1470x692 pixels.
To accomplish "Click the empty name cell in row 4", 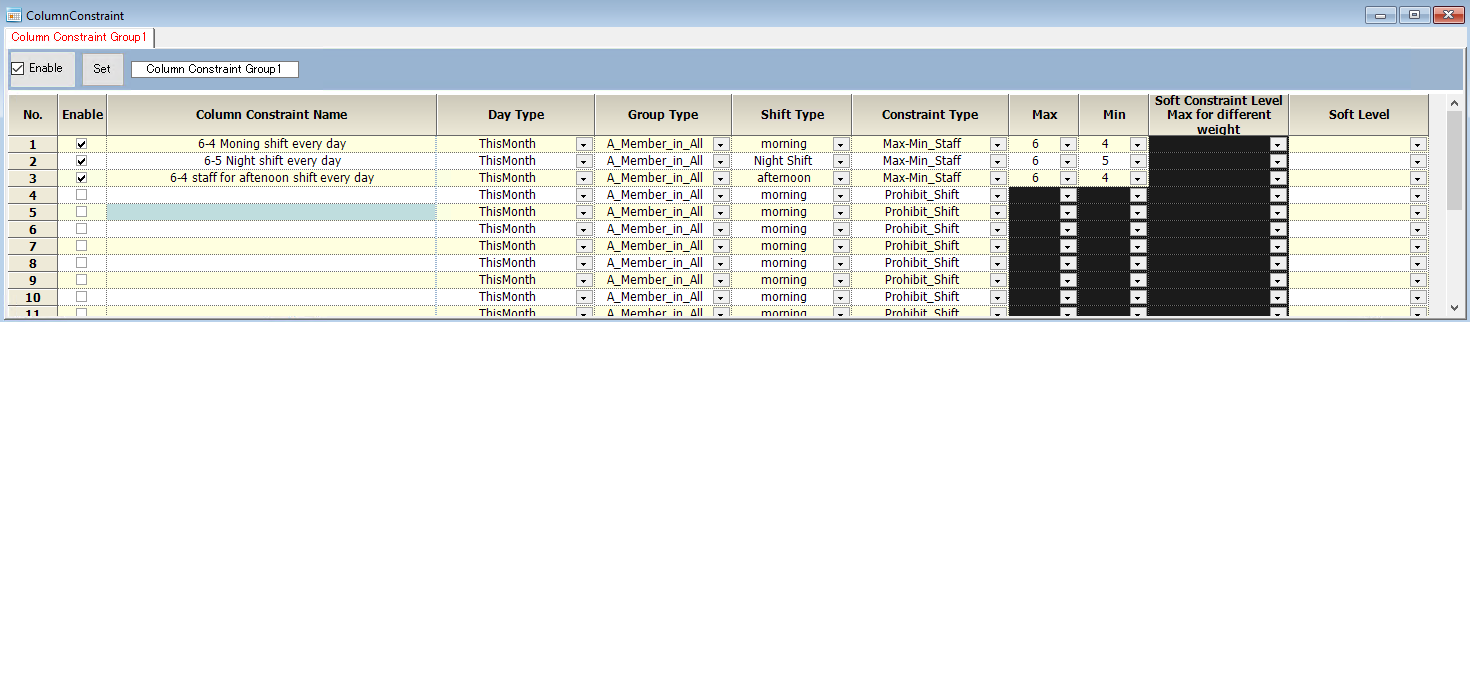I will (x=272, y=195).
